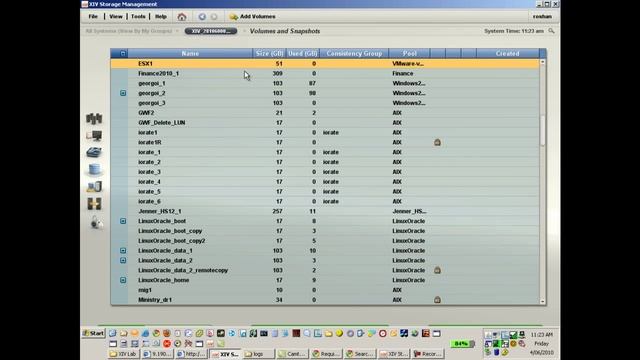The height and width of the screenshot is (360, 640).
Task: Go back with the blue back arrow
Action: click(x=202, y=17)
